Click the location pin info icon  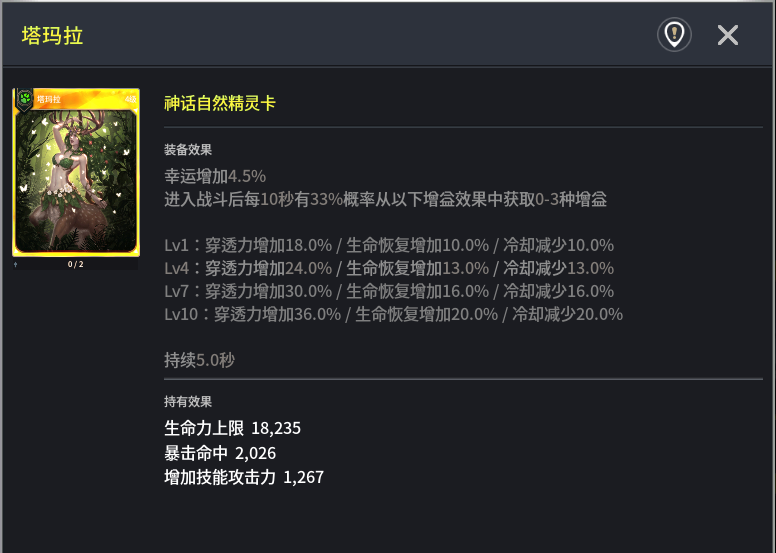click(x=674, y=35)
